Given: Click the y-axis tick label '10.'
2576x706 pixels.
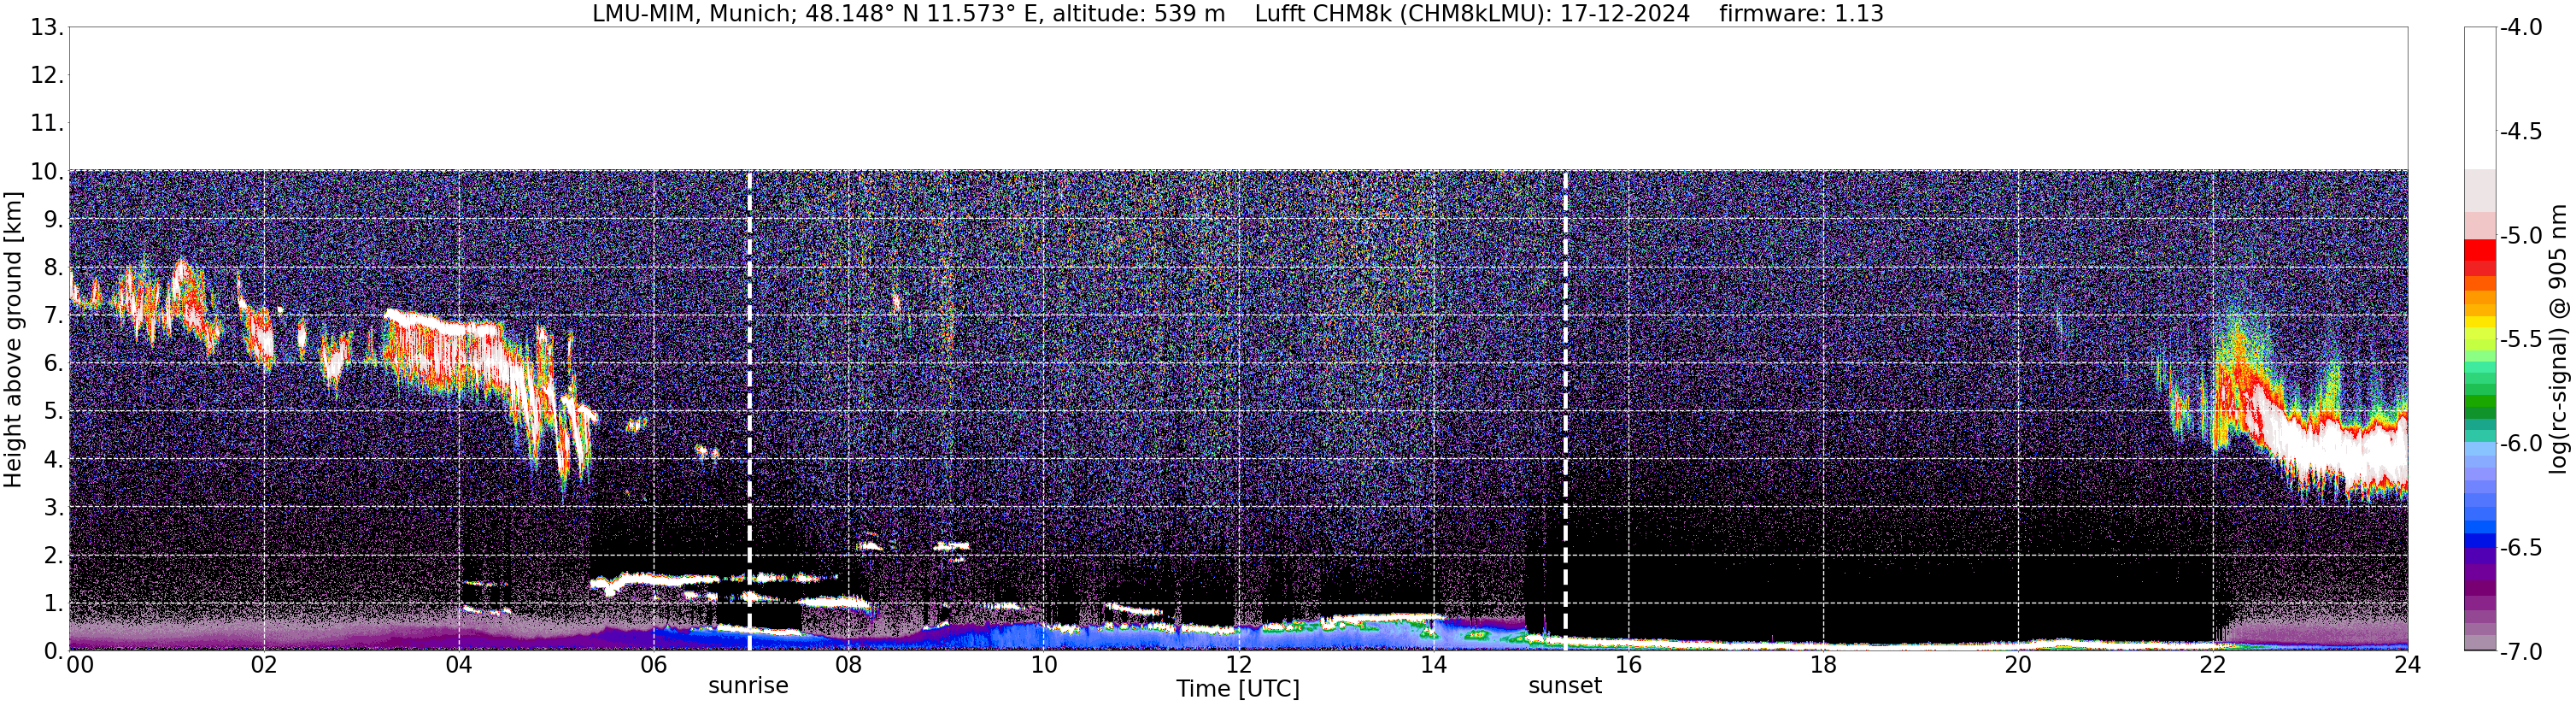Looking at the screenshot, I should [x=47, y=172].
